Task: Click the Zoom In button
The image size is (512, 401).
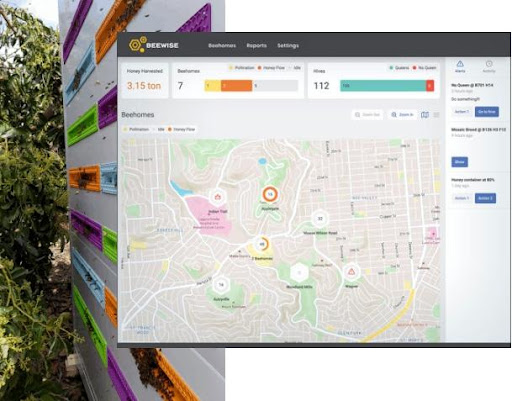Action: [402, 115]
